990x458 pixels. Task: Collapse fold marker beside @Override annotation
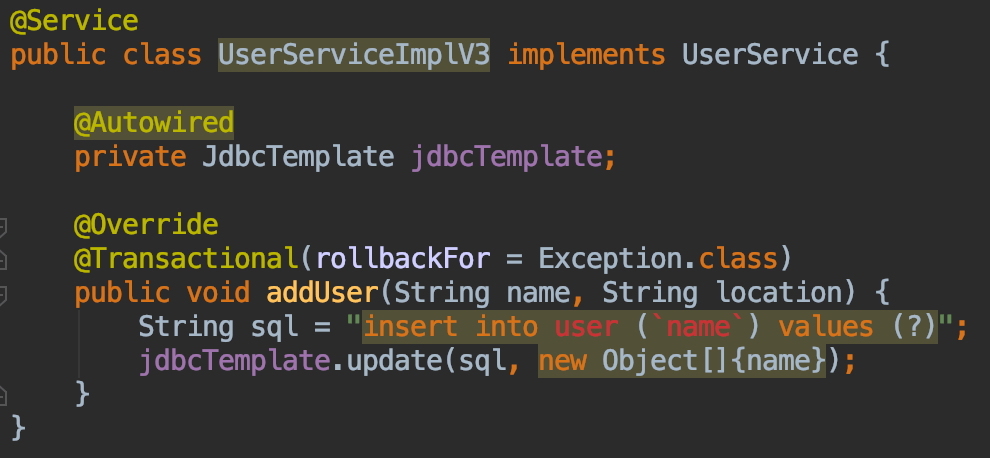pyautogui.click(x=3, y=226)
